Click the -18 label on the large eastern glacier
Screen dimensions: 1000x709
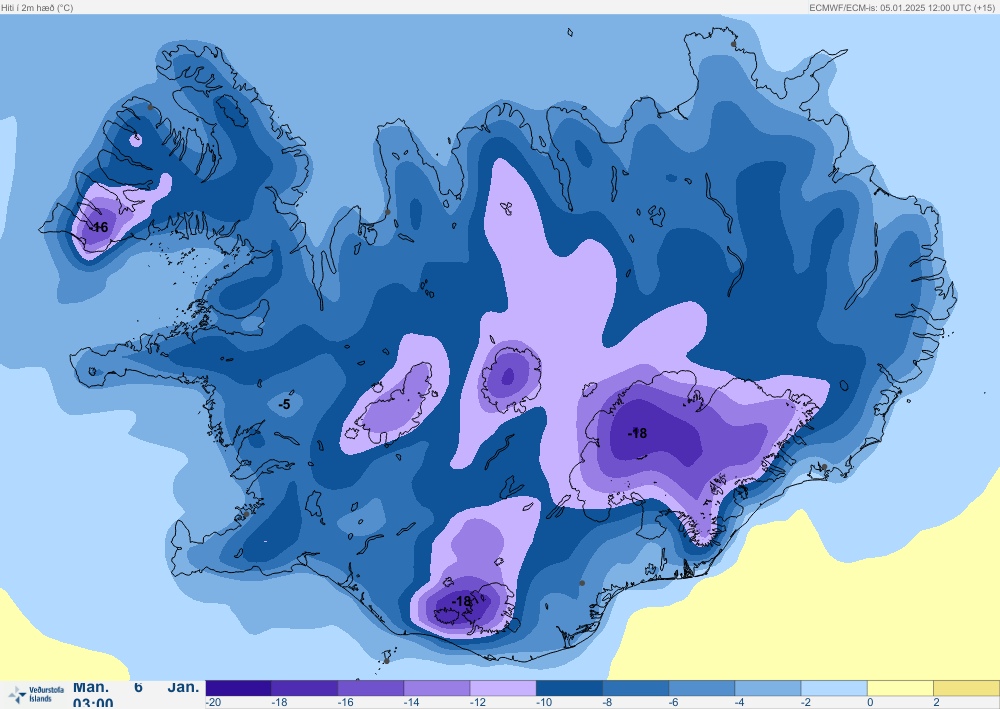click(637, 433)
